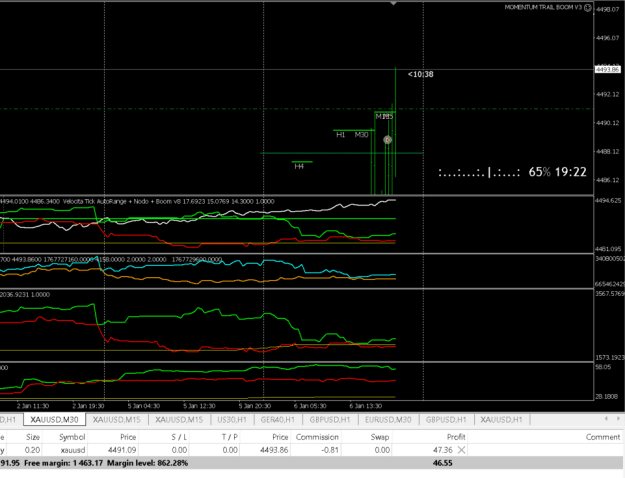Open the US30,H1 chart tab
The height and width of the screenshot is (478, 625).
pos(232,419)
